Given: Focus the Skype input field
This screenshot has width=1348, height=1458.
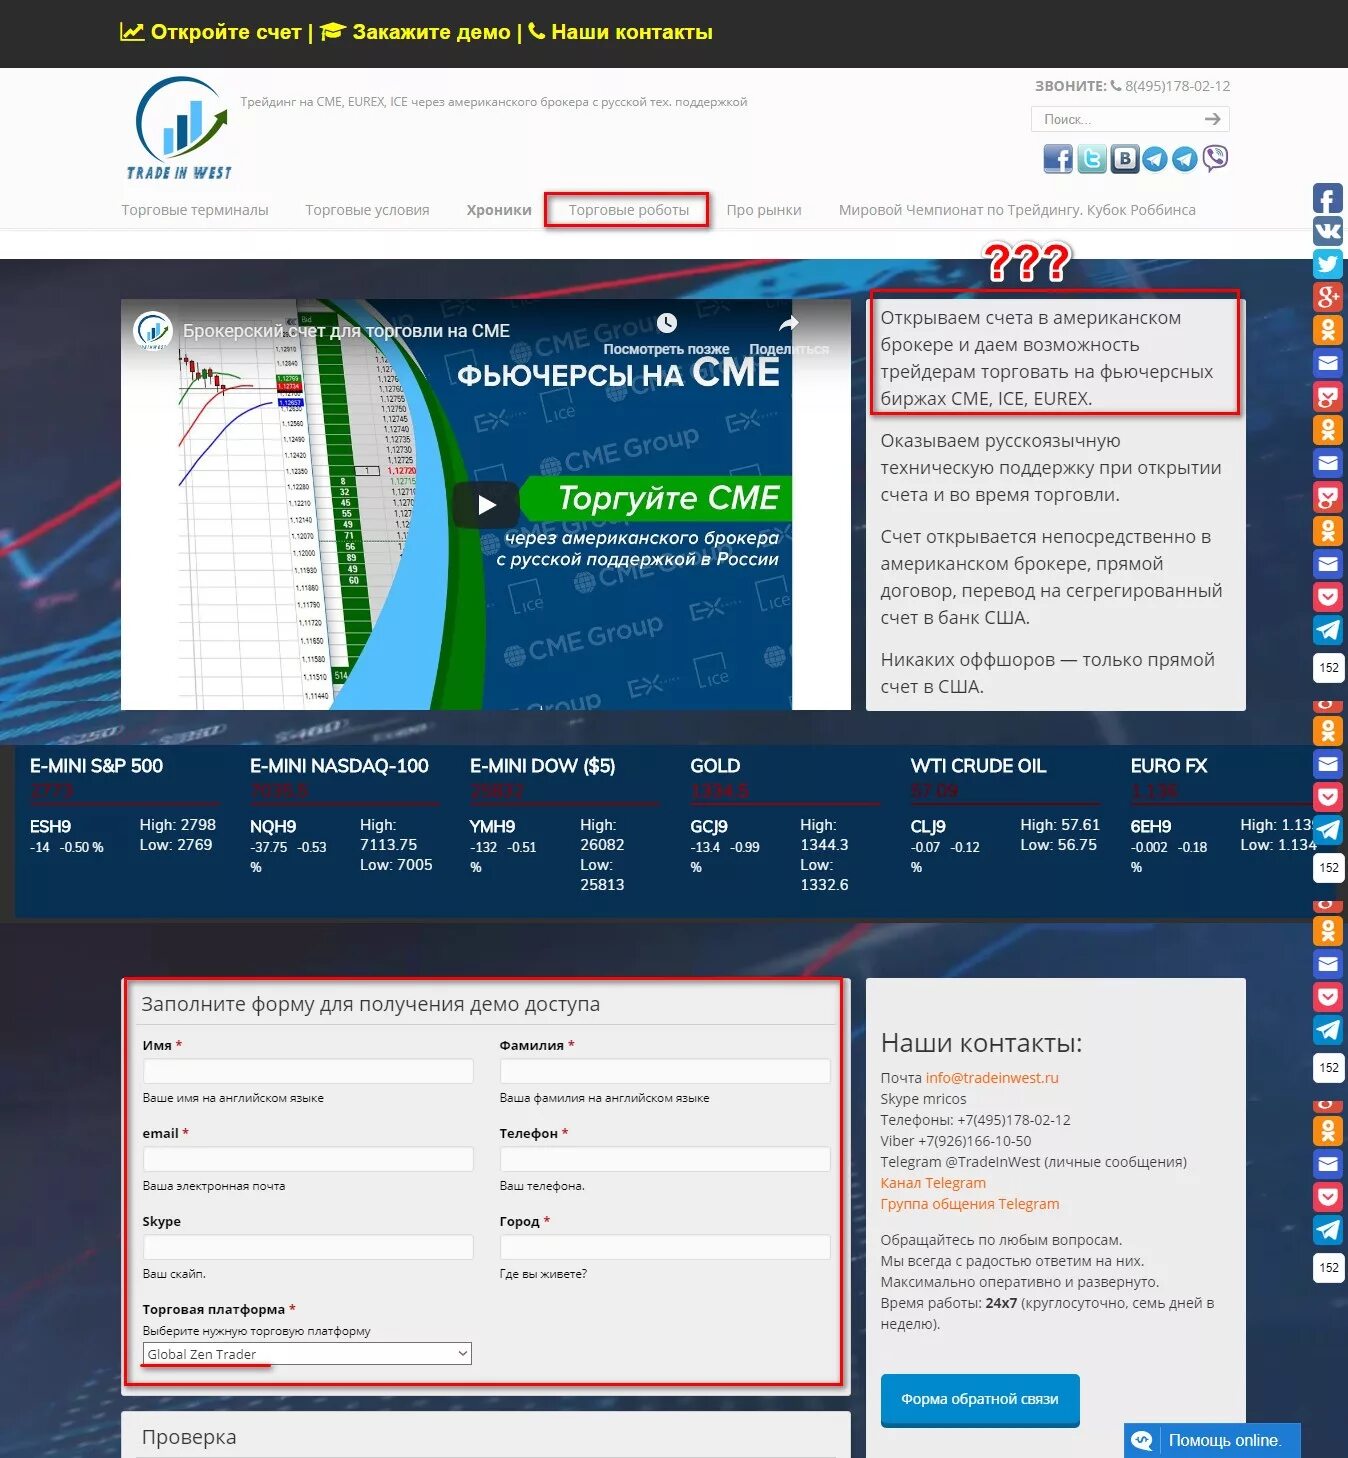Looking at the screenshot, I should coord(308,1247).
